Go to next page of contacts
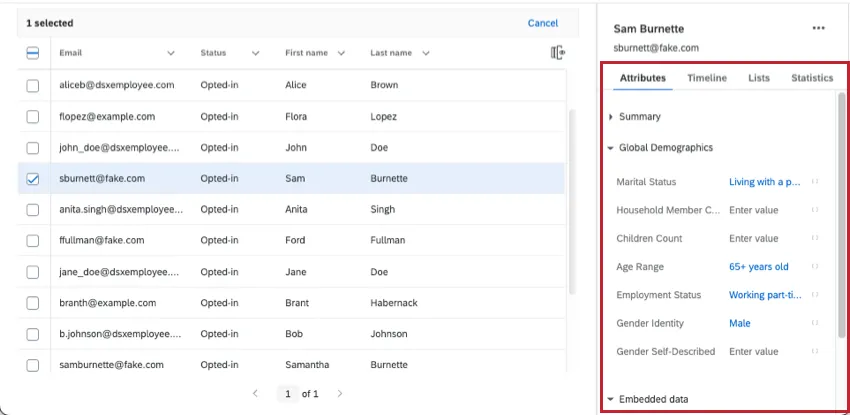Viewport: 850px width, 415px height. (x=340, y=394)
